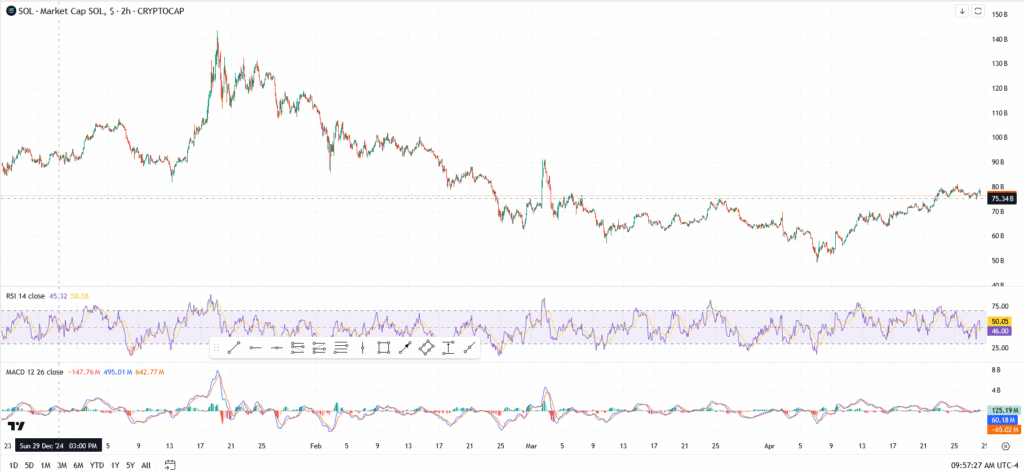Screen dimensions: 1024x472
Task: Click the All range button
Action: click(146, 465)
